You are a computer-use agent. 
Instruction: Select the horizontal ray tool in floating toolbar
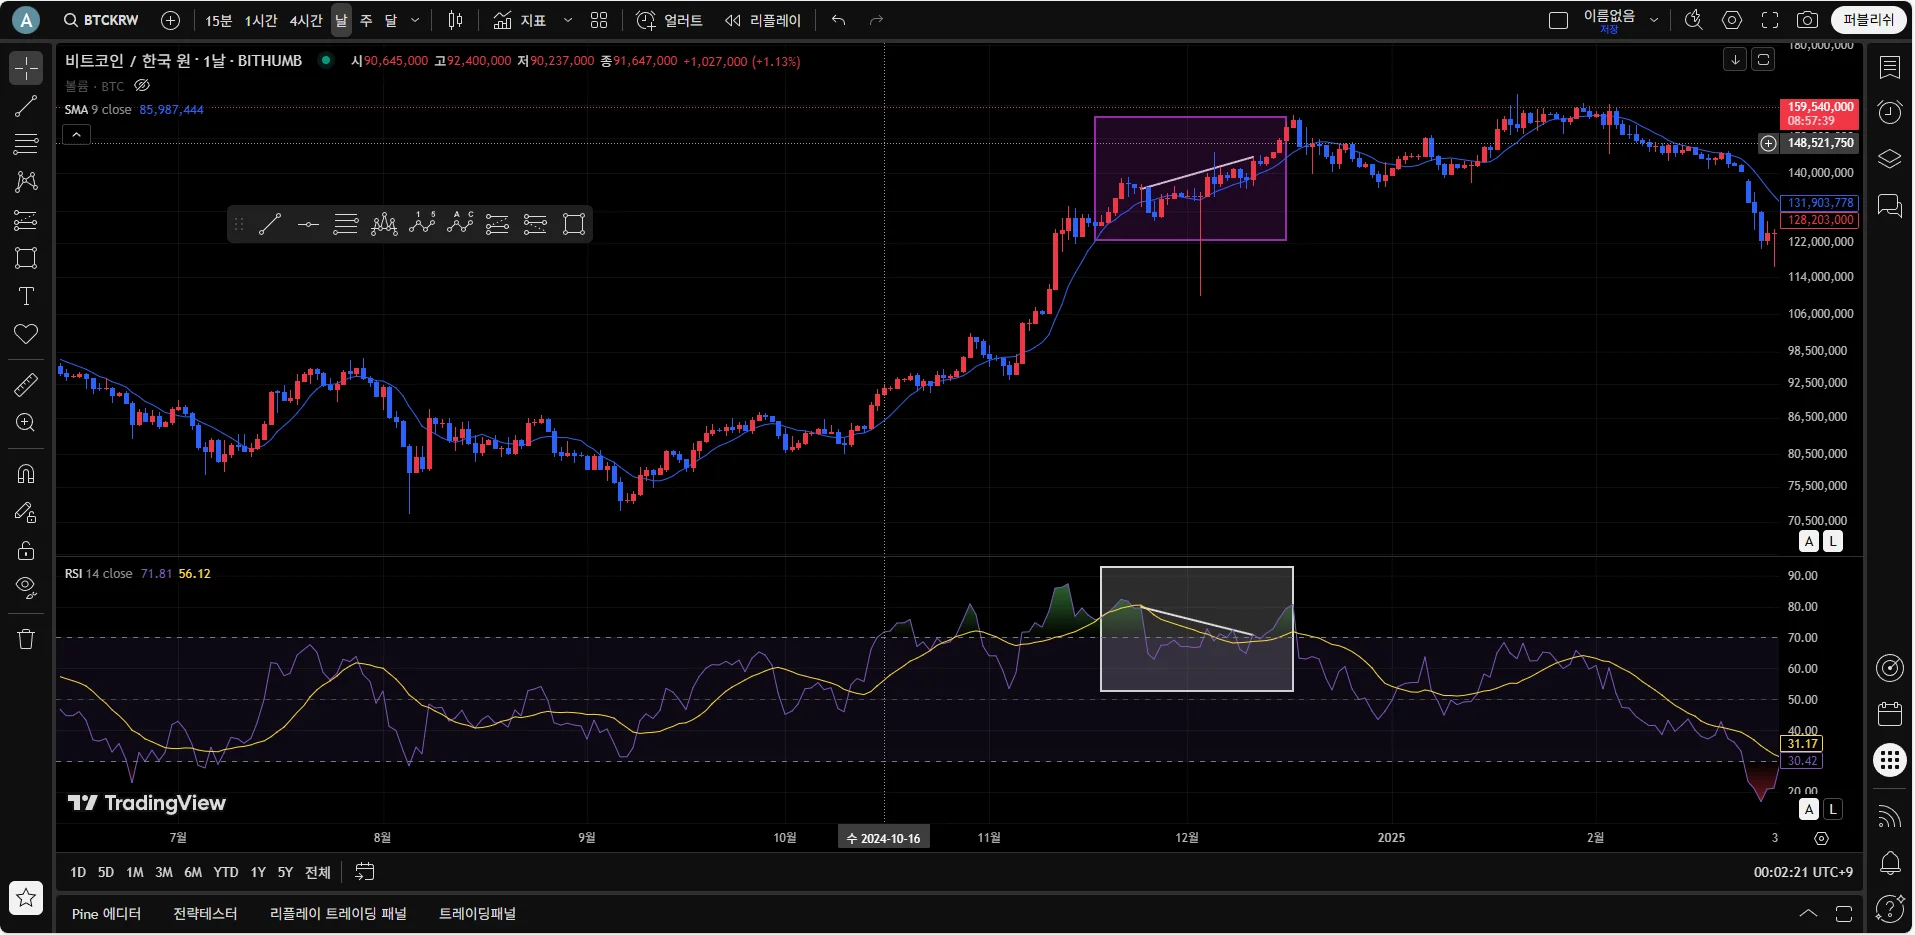[x=308, y=224]
